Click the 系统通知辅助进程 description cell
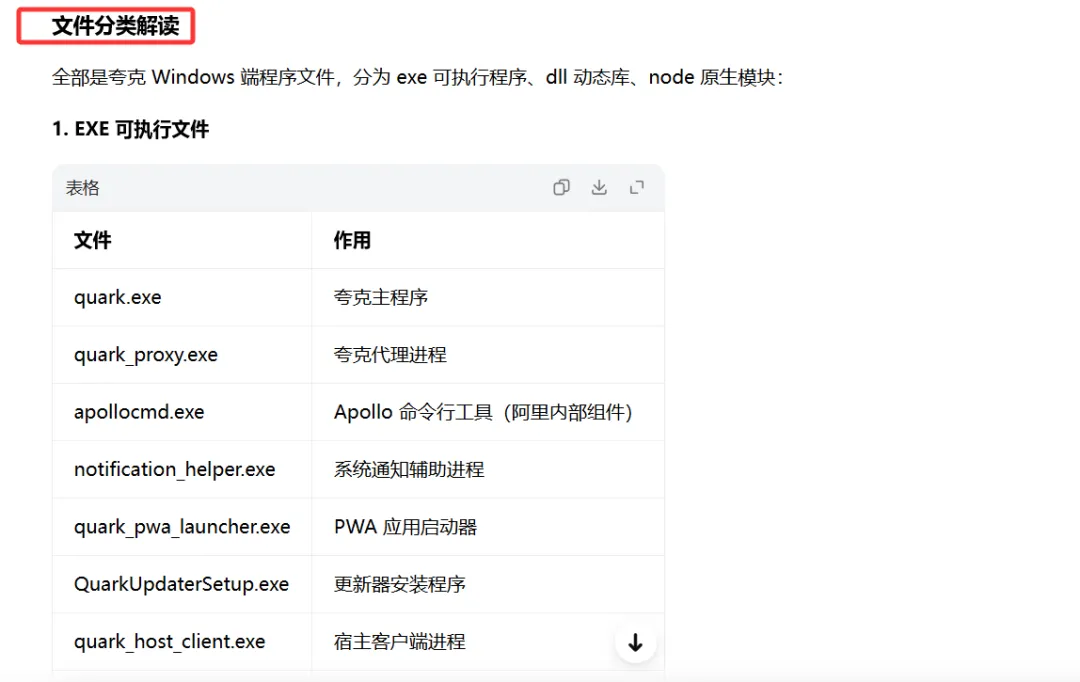1080x682 pixels. point(488,469)
